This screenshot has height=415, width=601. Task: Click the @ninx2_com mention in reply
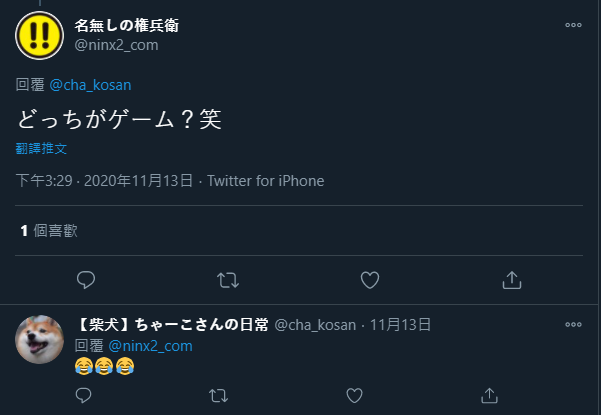point(150,345)
